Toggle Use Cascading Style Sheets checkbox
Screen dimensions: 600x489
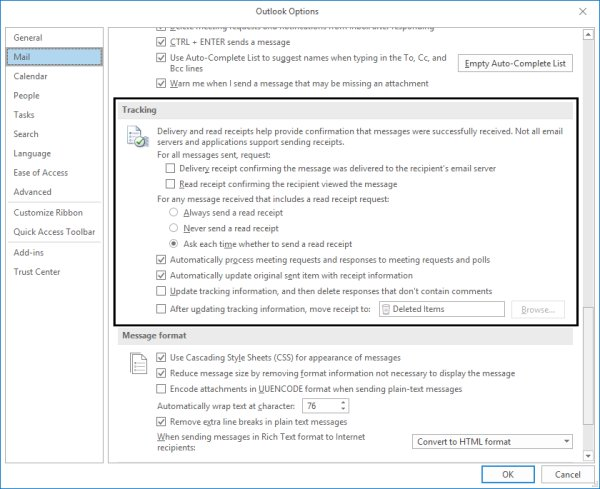pos(161,357)
